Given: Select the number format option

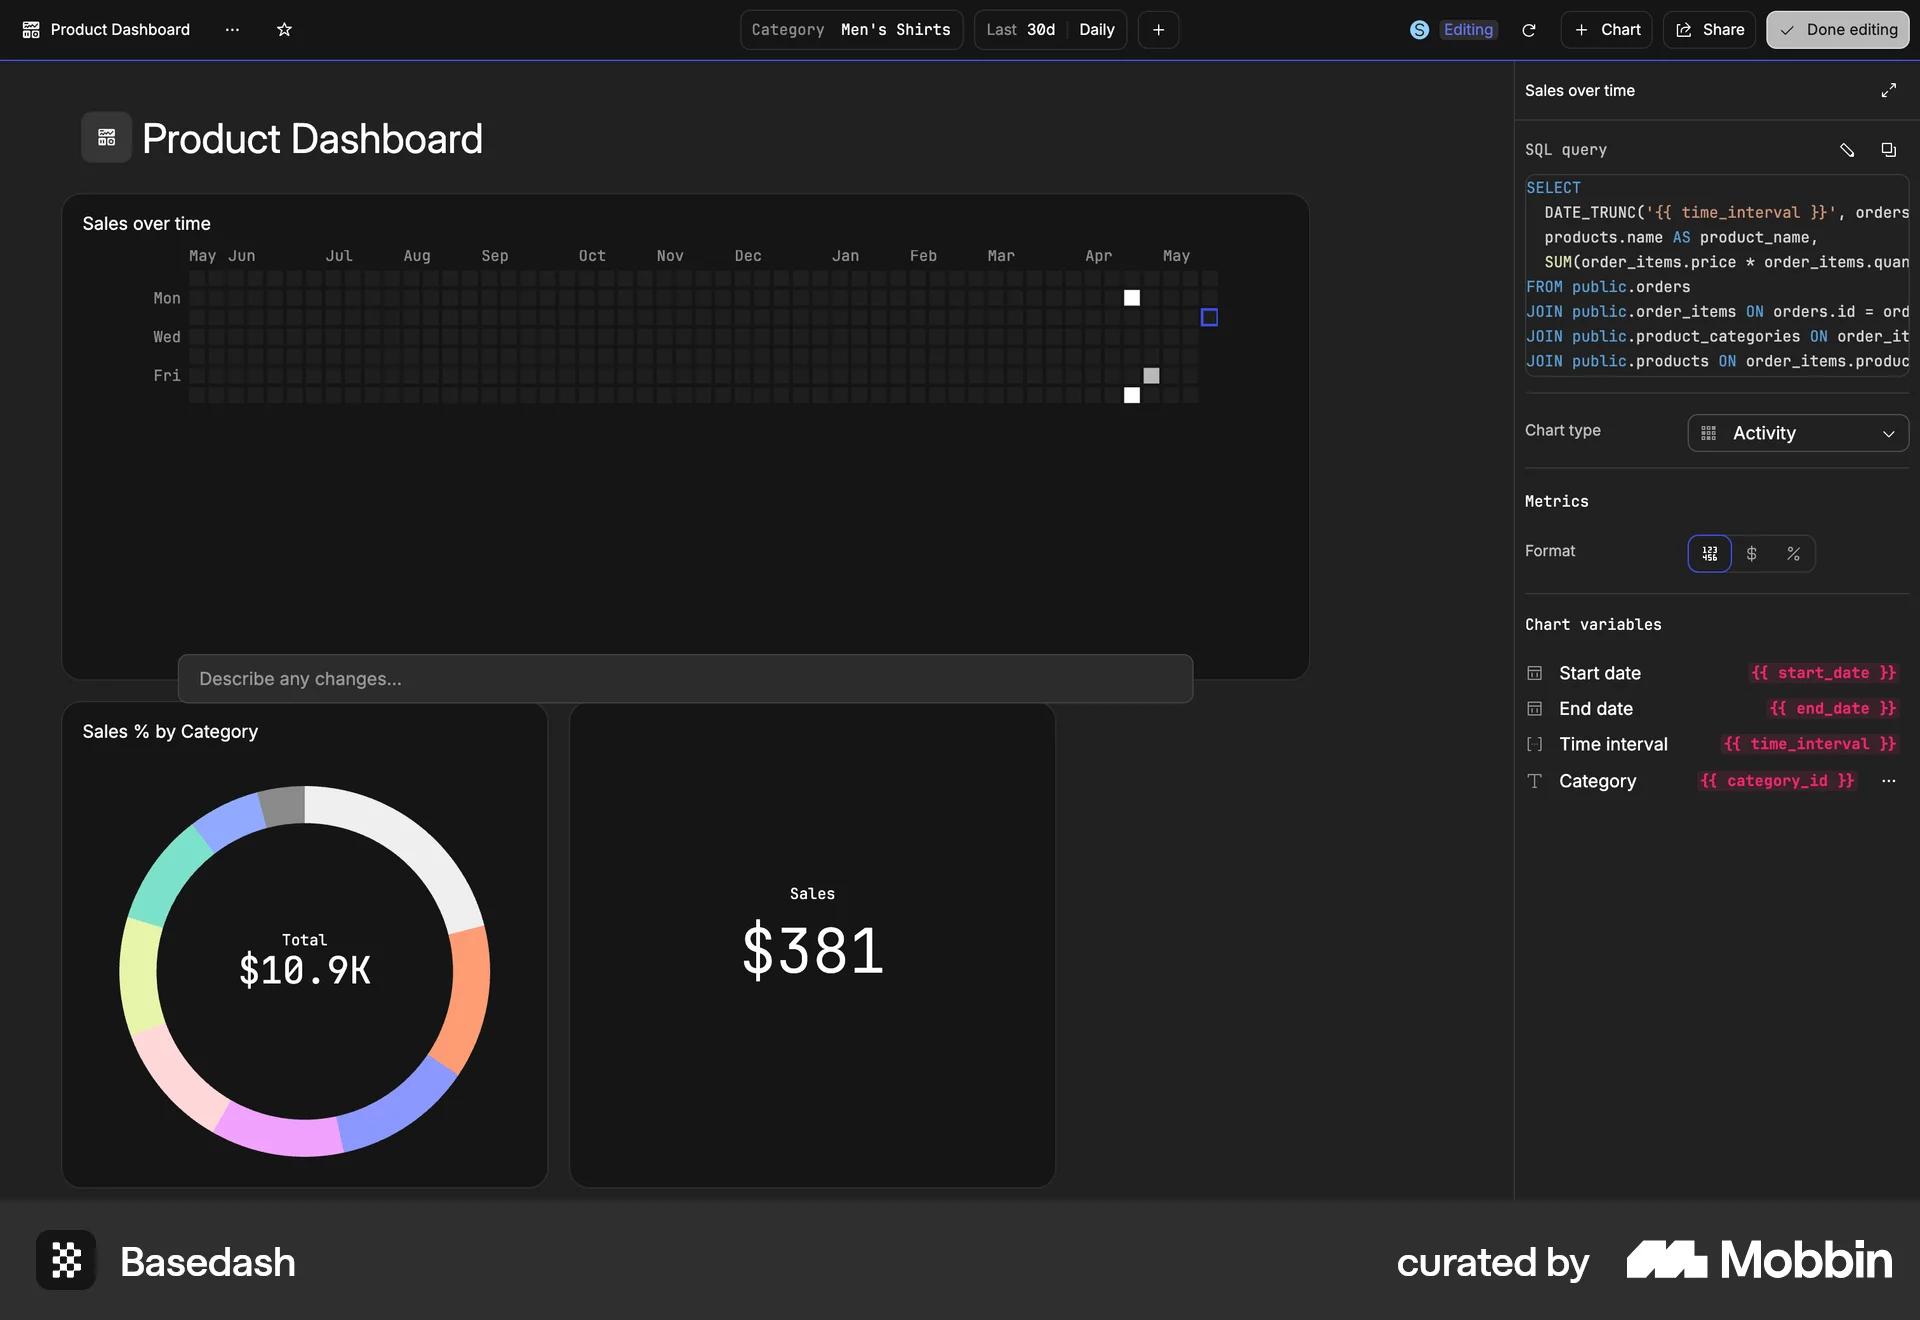Looking at the screenshot, I should (1710, 553).
